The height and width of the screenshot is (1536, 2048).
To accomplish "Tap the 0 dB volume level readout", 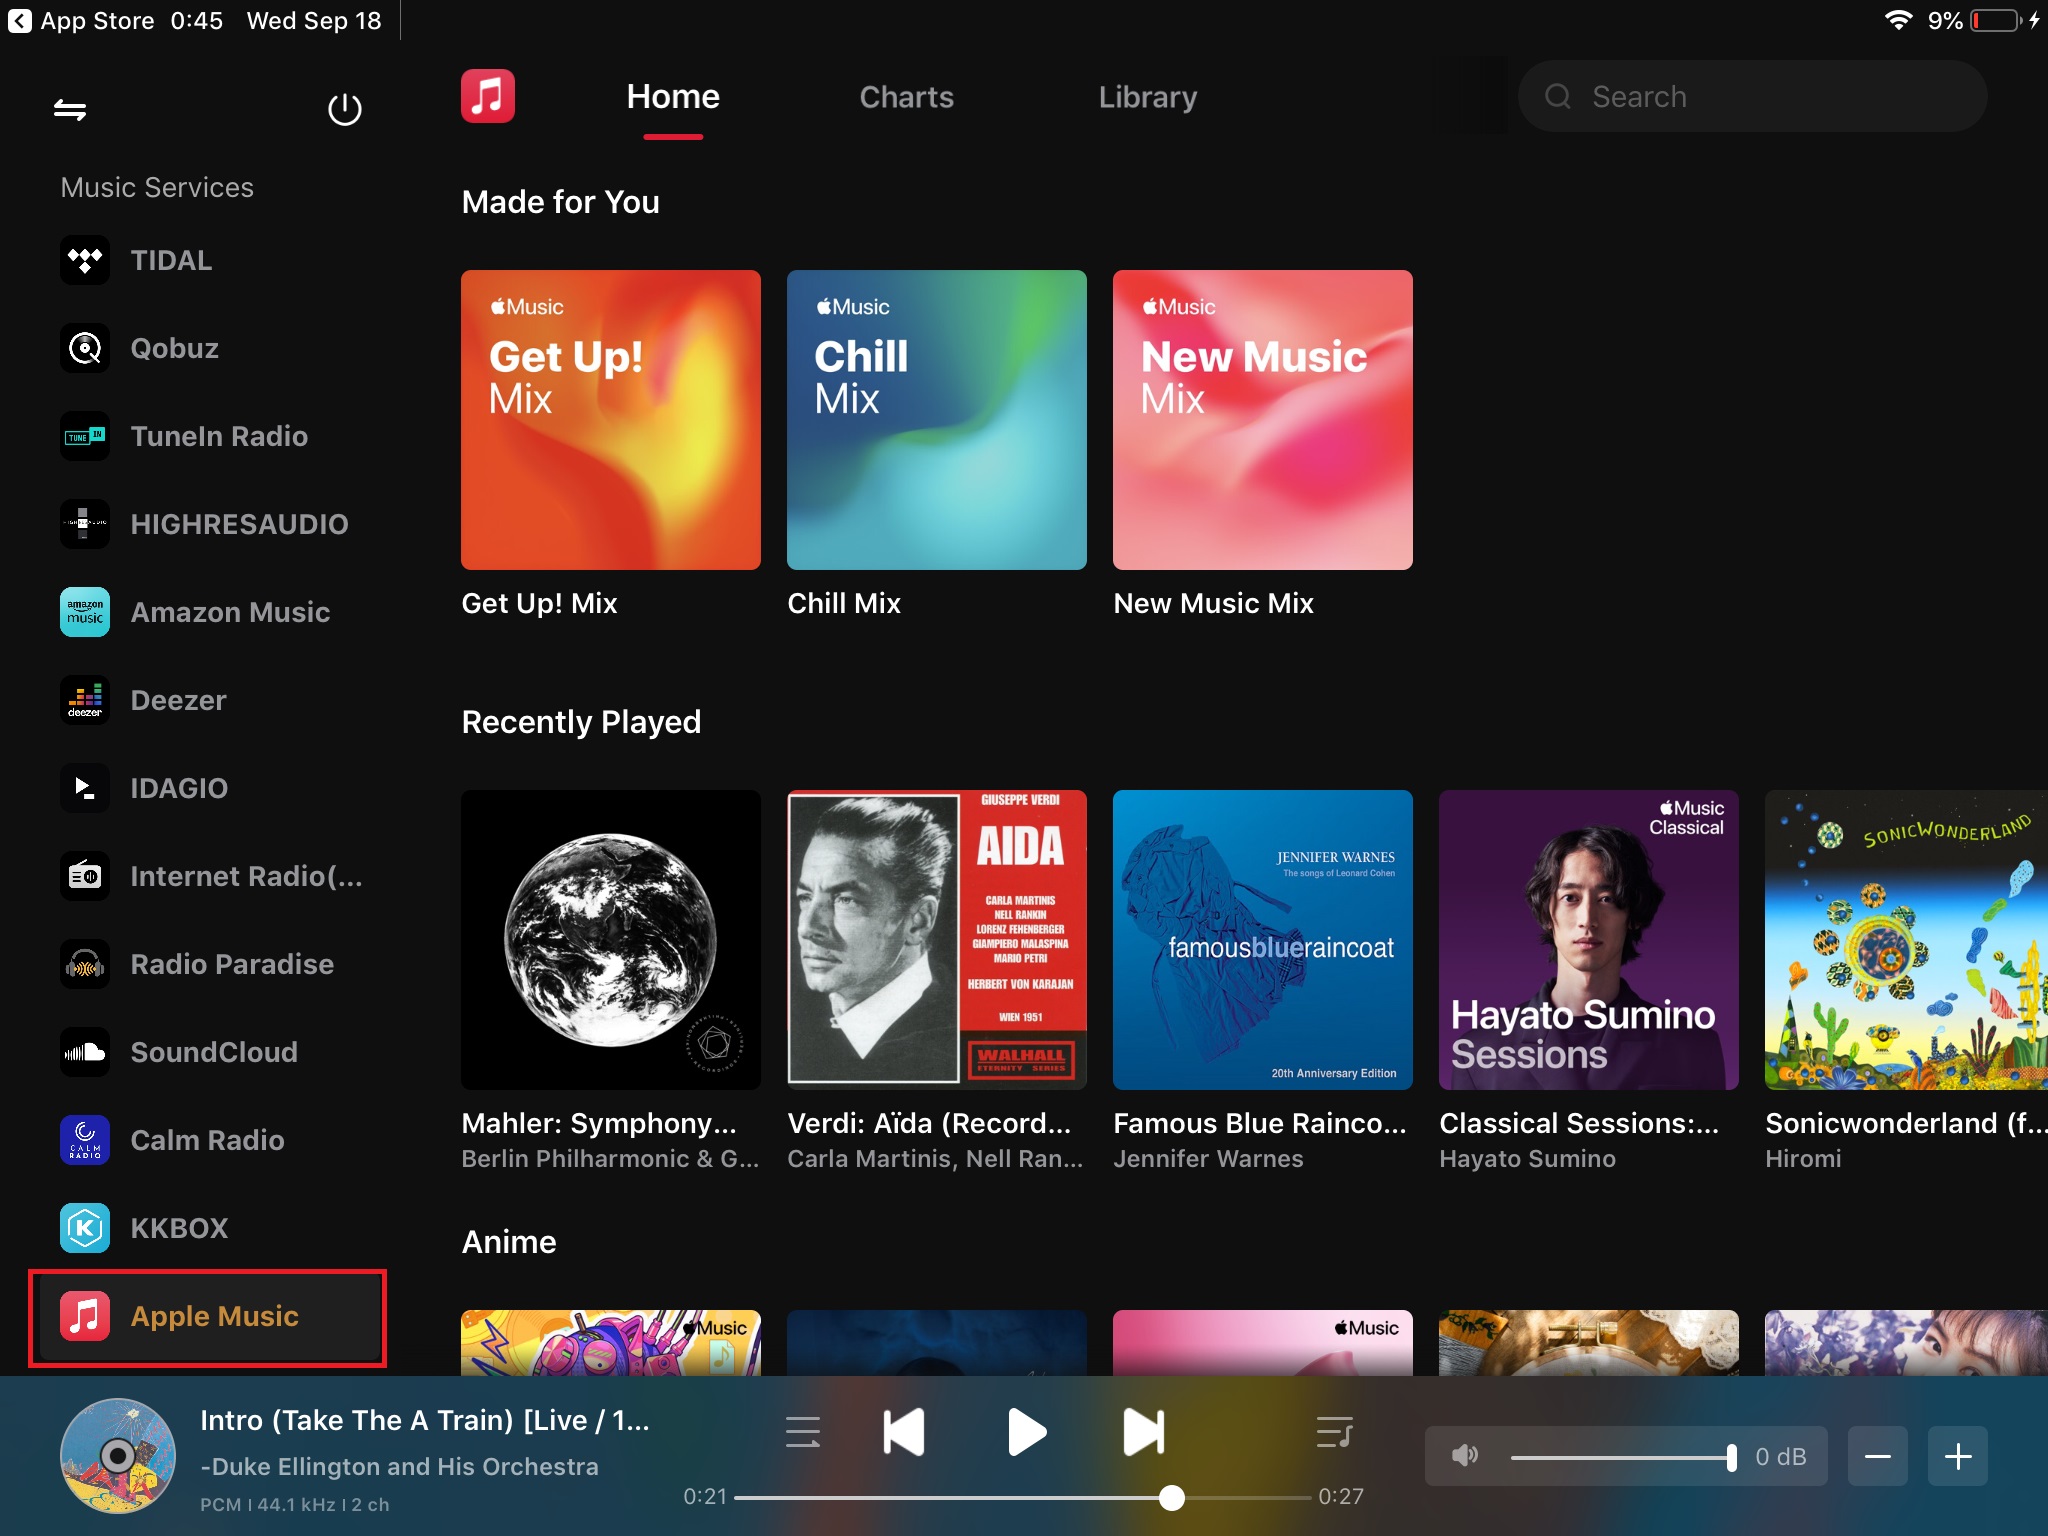I will (1781, 1457).
